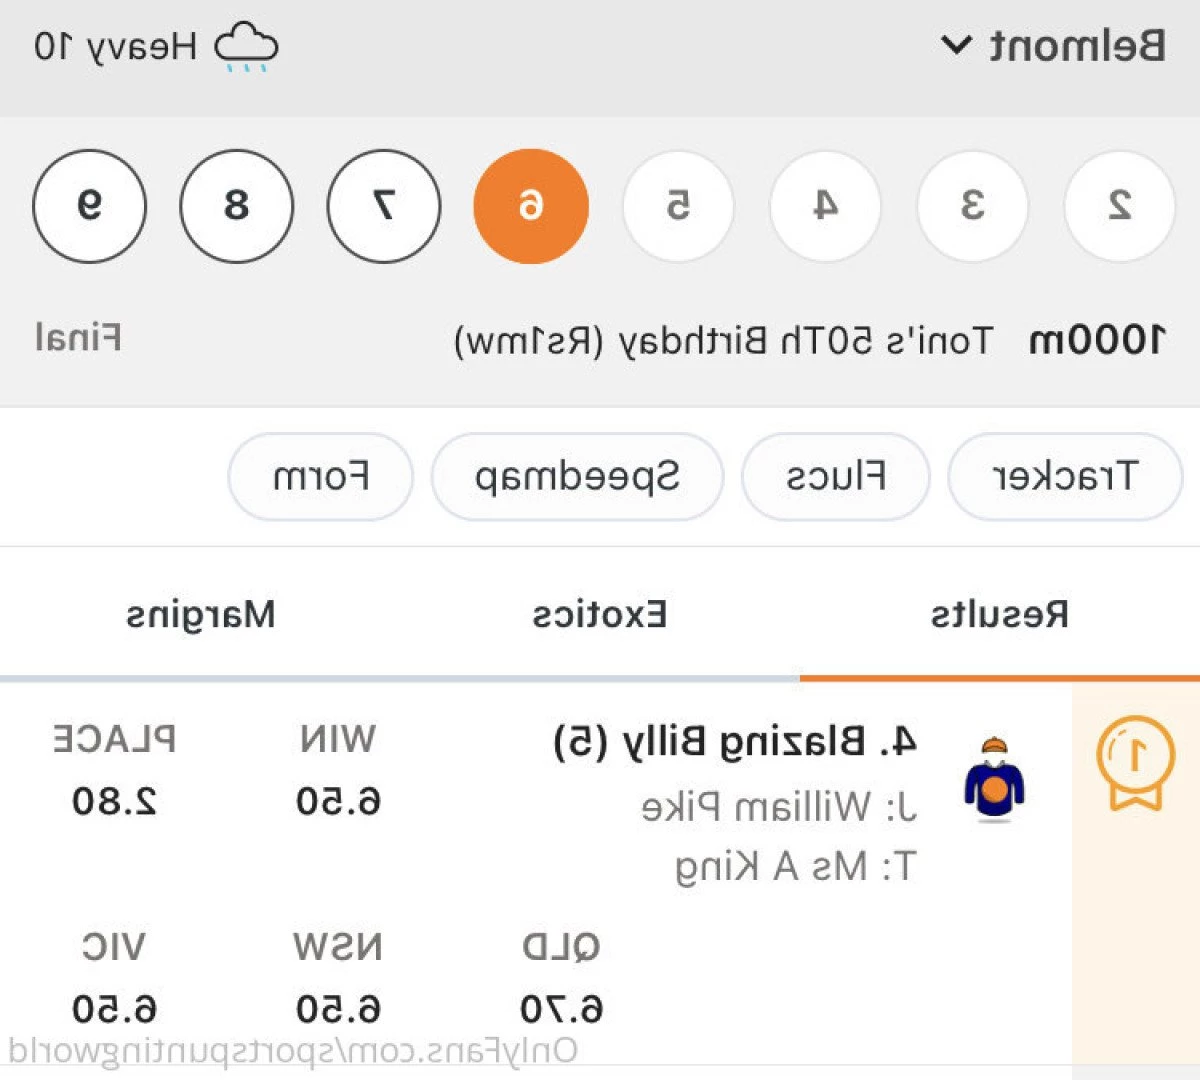The image size is (1200, 1080).
Task: Click the chevron arrow beside Belmont
Action: (x=956, y=46)
